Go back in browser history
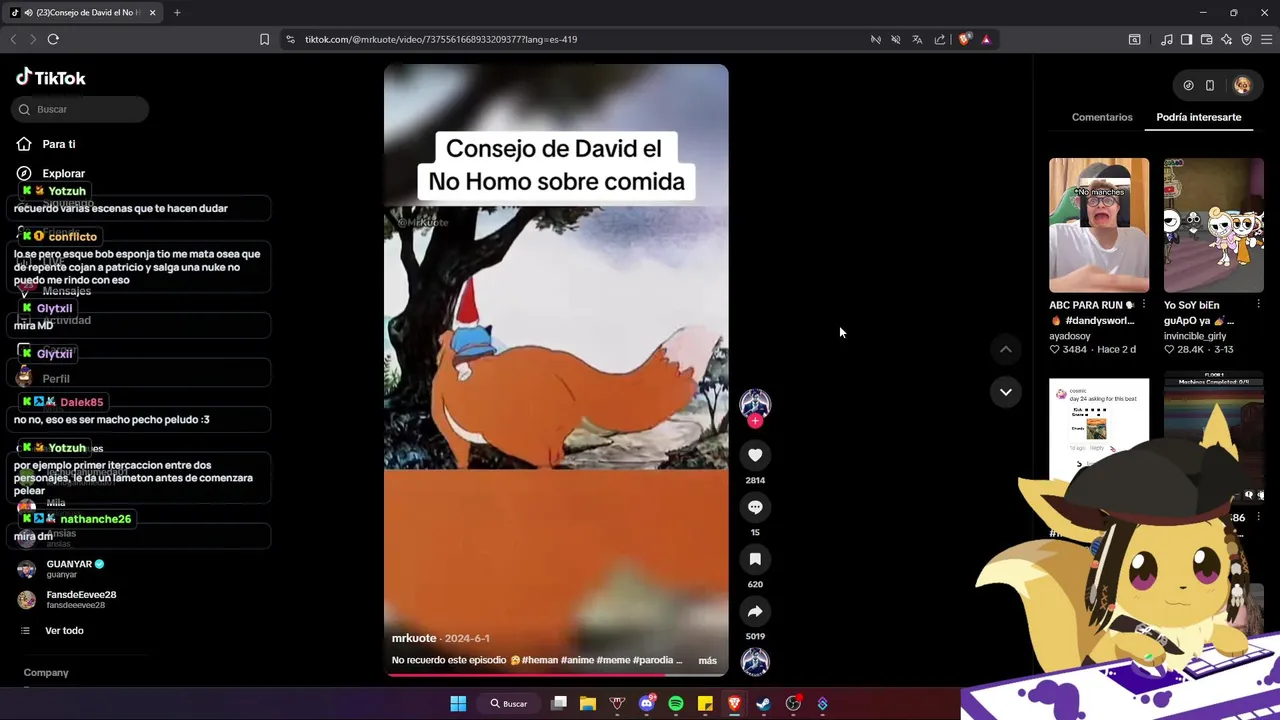The image size is (1280, 720). [x=13, y=39]
